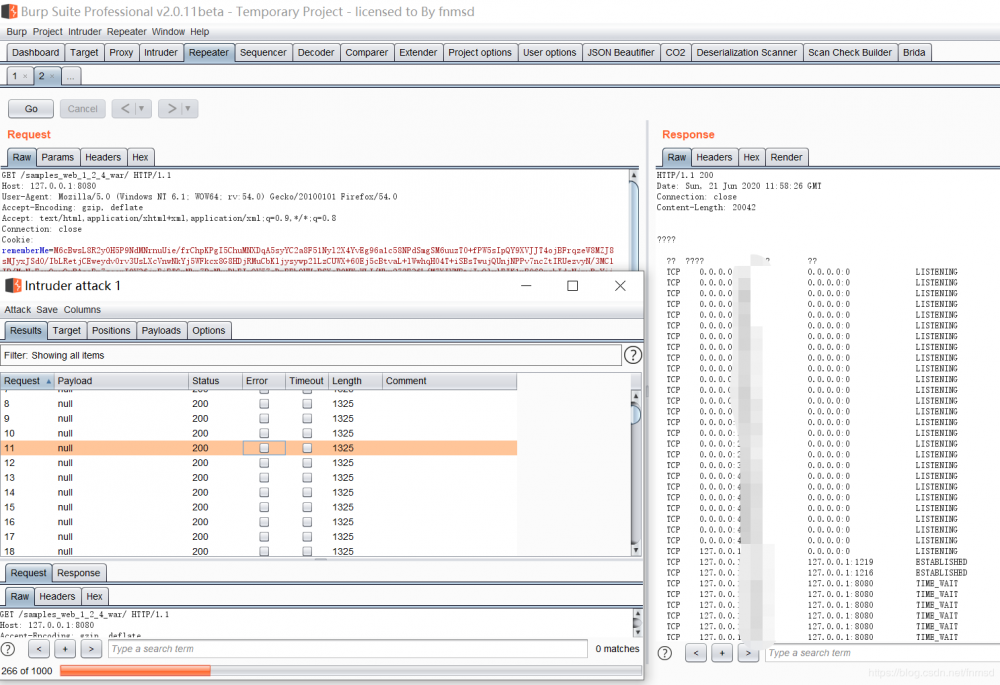
Task: Go to previous match in Response search
Action: pos(696,653)
